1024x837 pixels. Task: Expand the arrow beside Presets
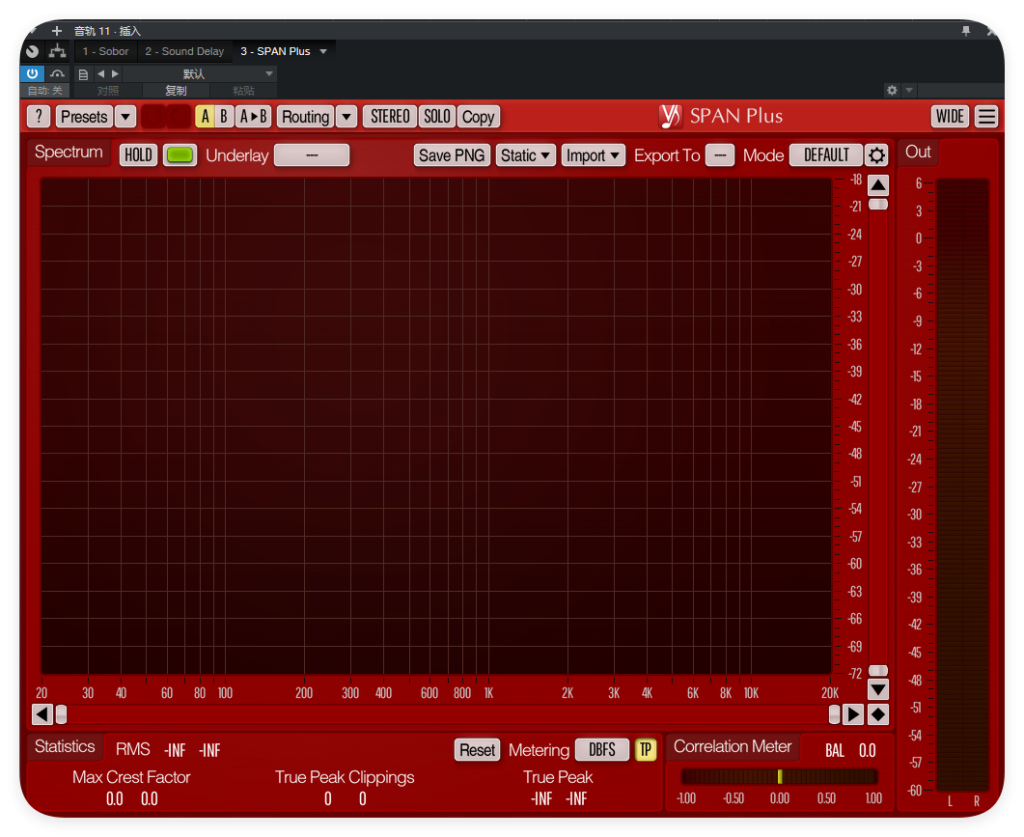[x=125, y=117]
